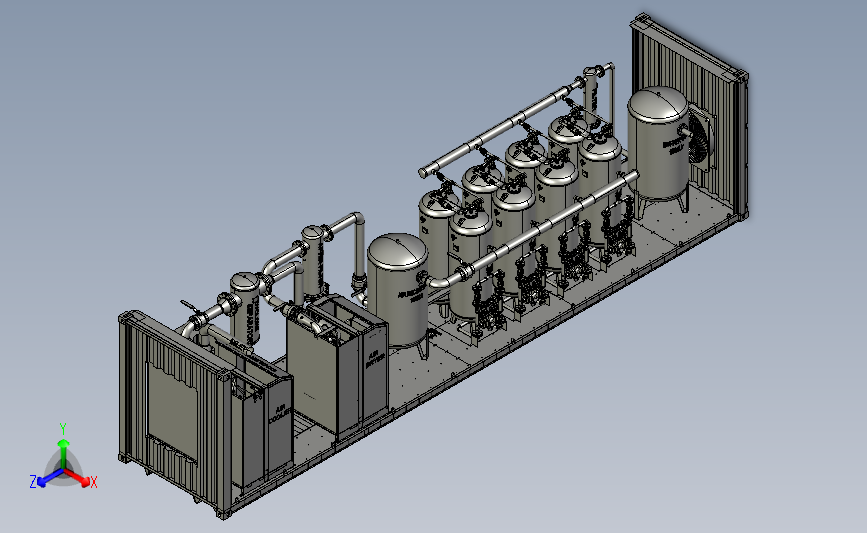
Task: Select the AIR DRYER label on the cabinet
Action: tap(375, 358)
